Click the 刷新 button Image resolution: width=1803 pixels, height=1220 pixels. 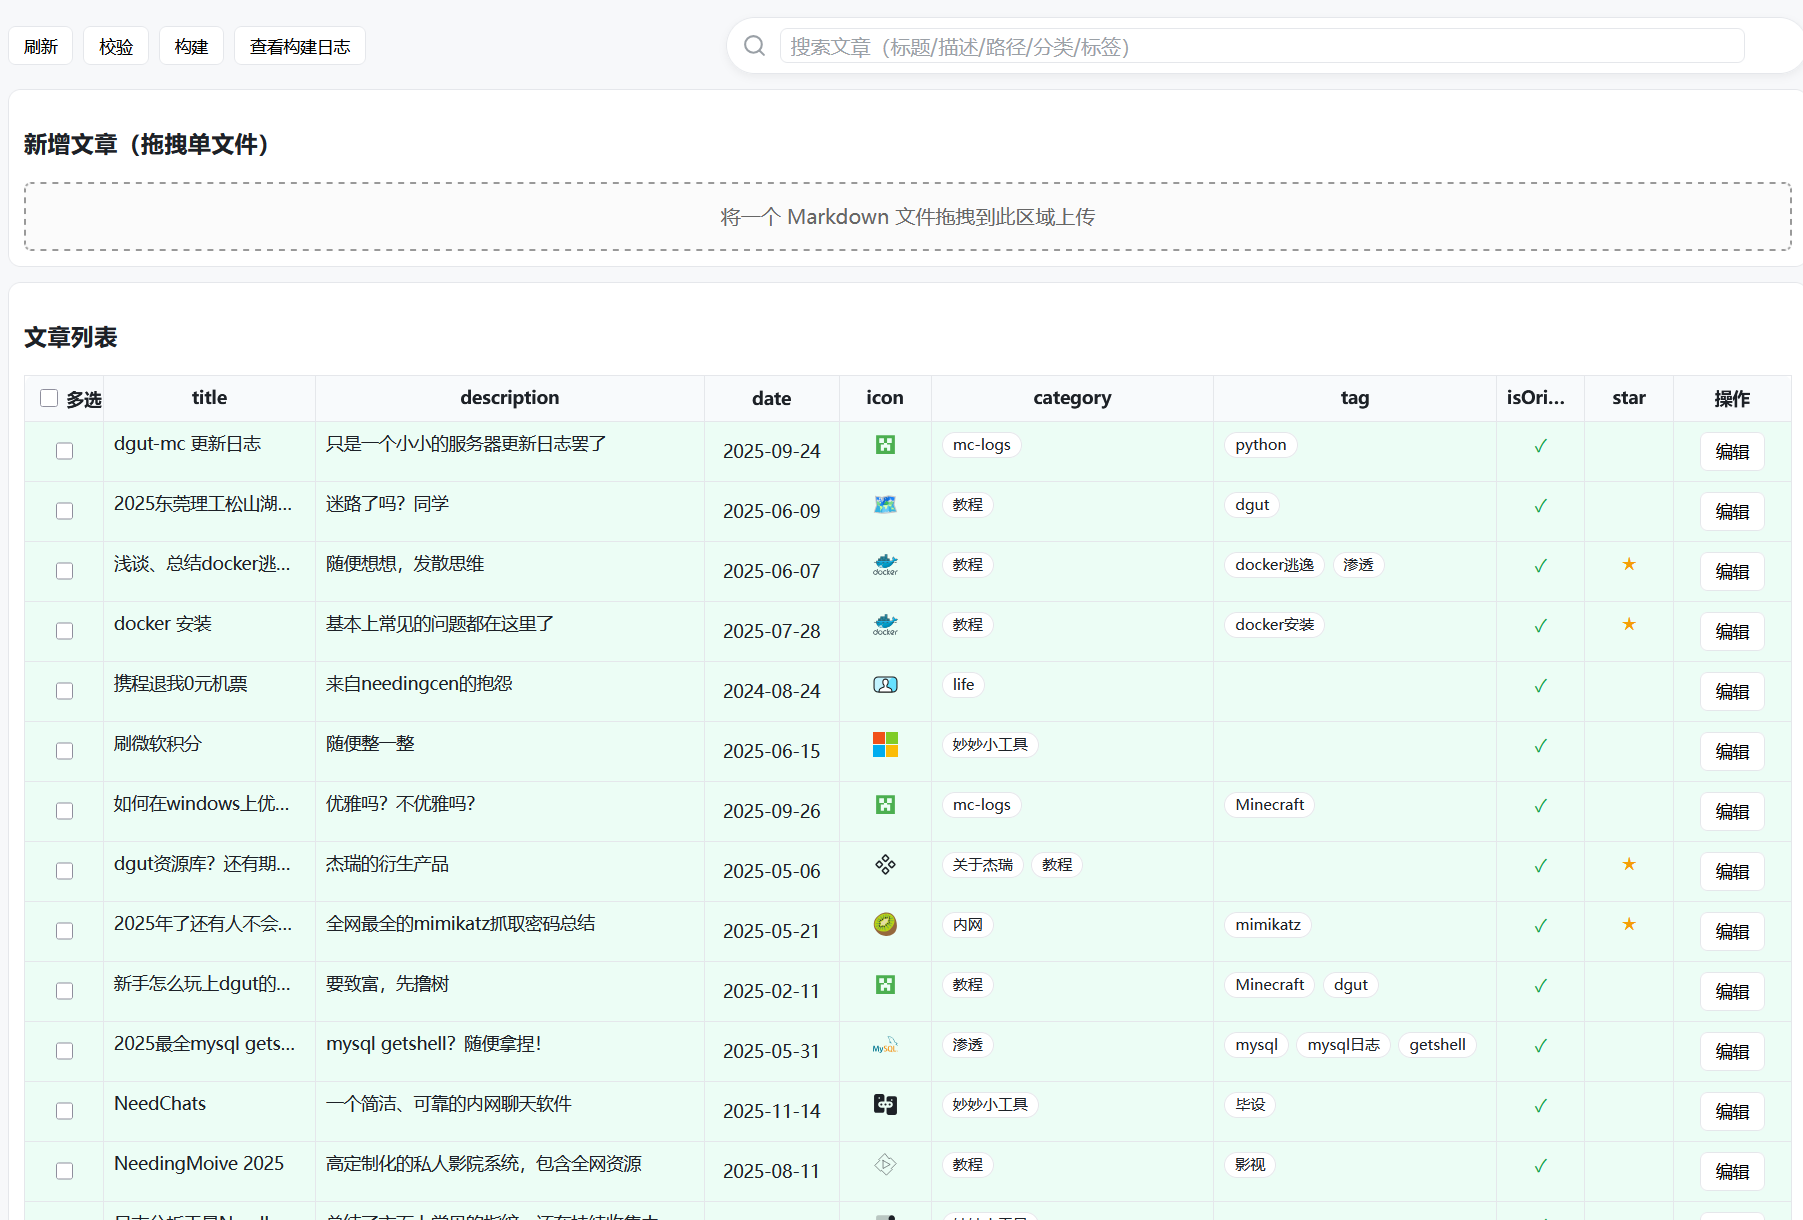point(41,45)
